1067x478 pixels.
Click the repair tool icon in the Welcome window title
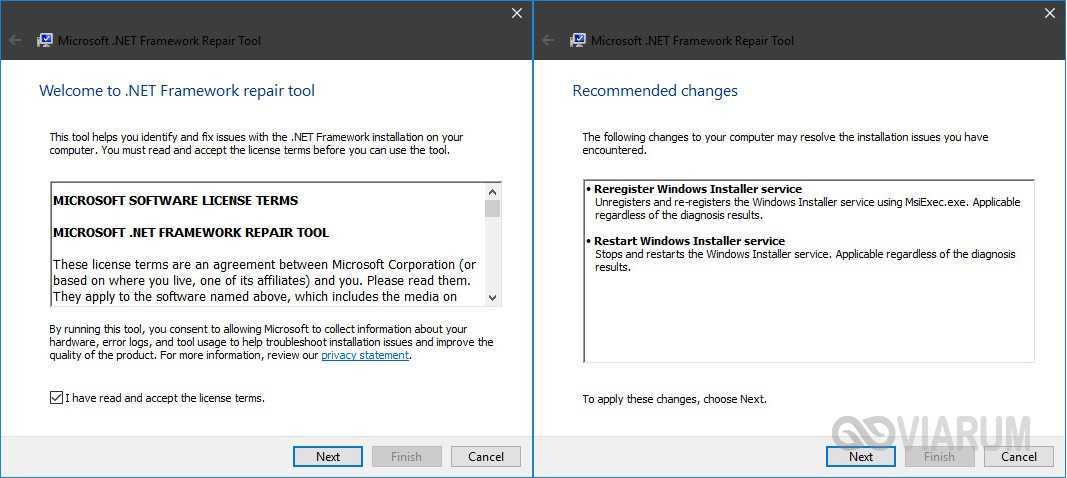coord(44,40)
